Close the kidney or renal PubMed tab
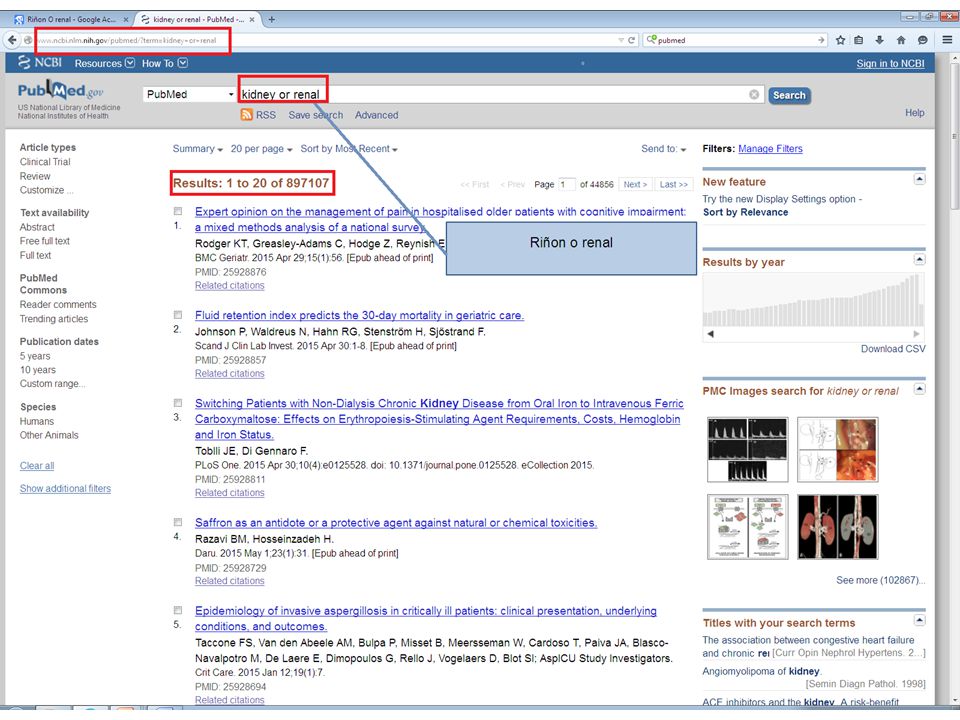This screenshot has height=720, width=960. [252, 20]
